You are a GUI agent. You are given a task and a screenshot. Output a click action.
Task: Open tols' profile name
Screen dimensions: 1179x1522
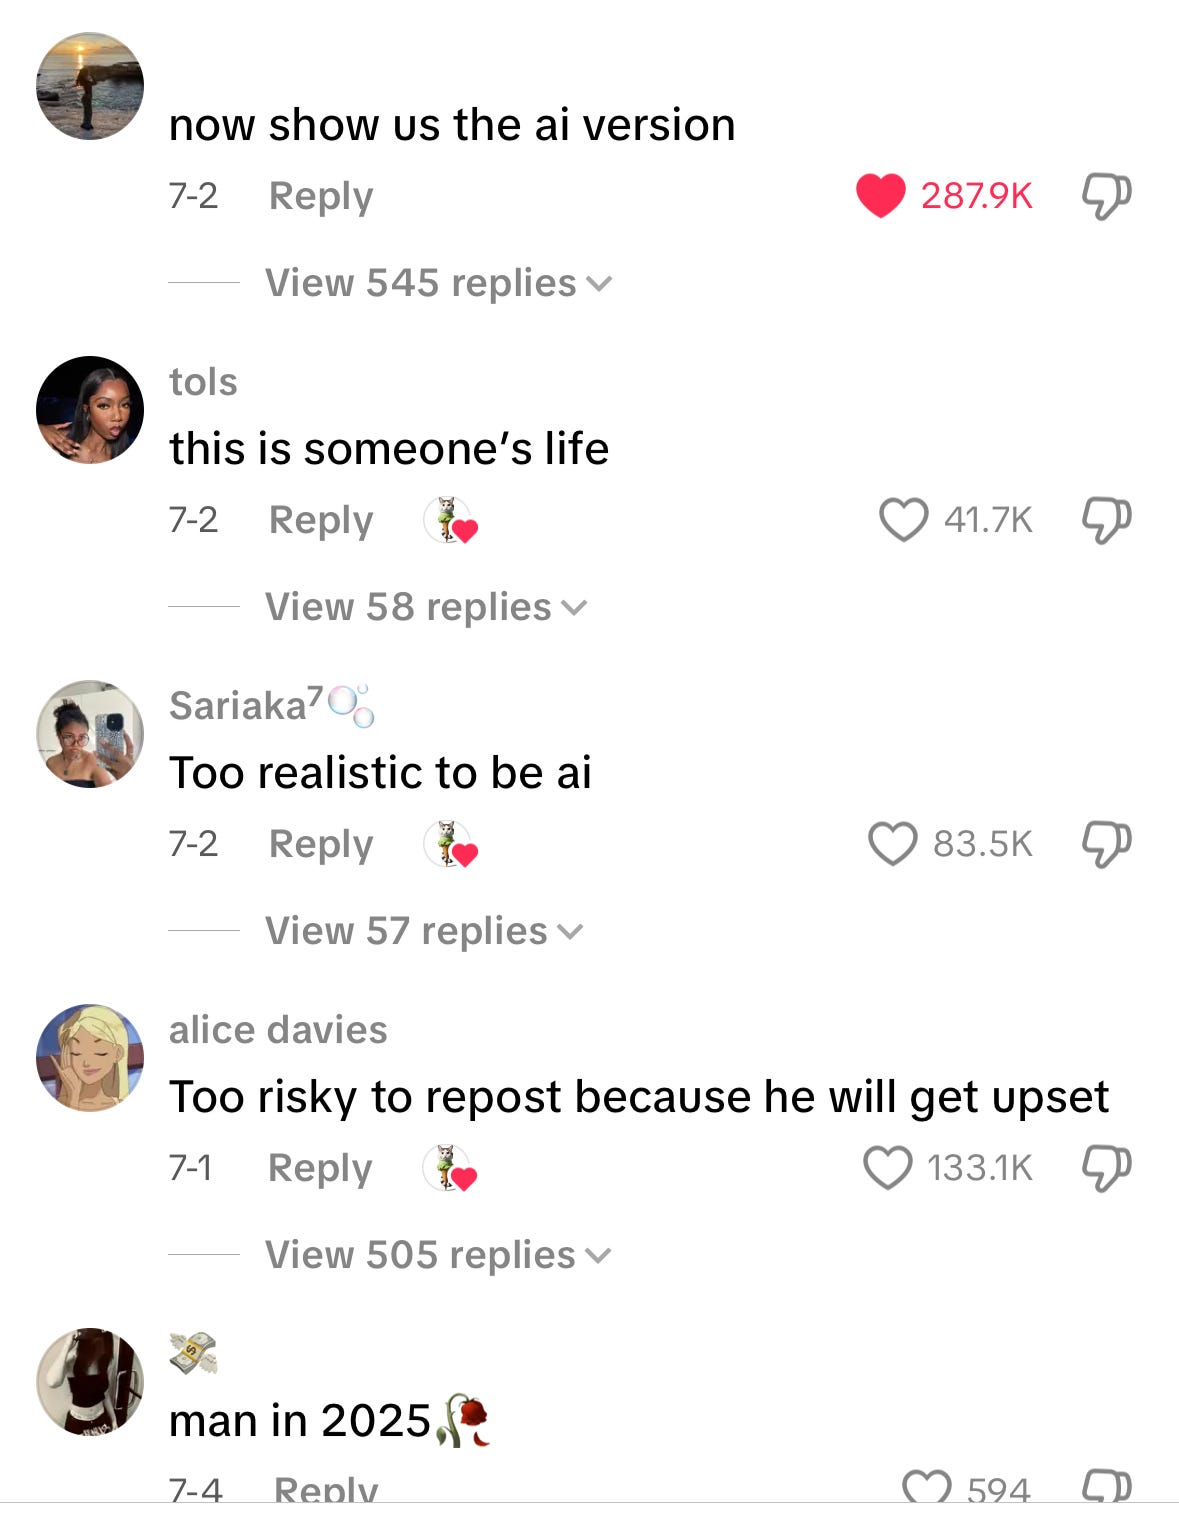click(203, 382)
